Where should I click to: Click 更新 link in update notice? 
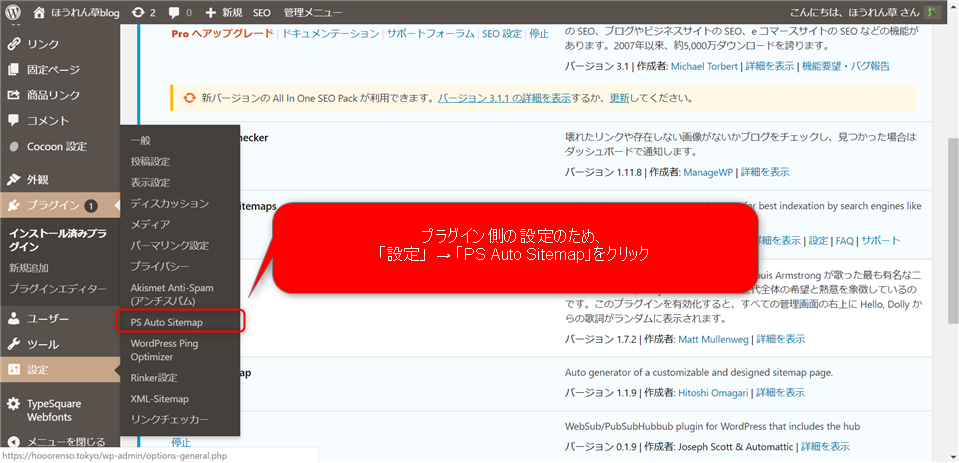click(619, 98)
